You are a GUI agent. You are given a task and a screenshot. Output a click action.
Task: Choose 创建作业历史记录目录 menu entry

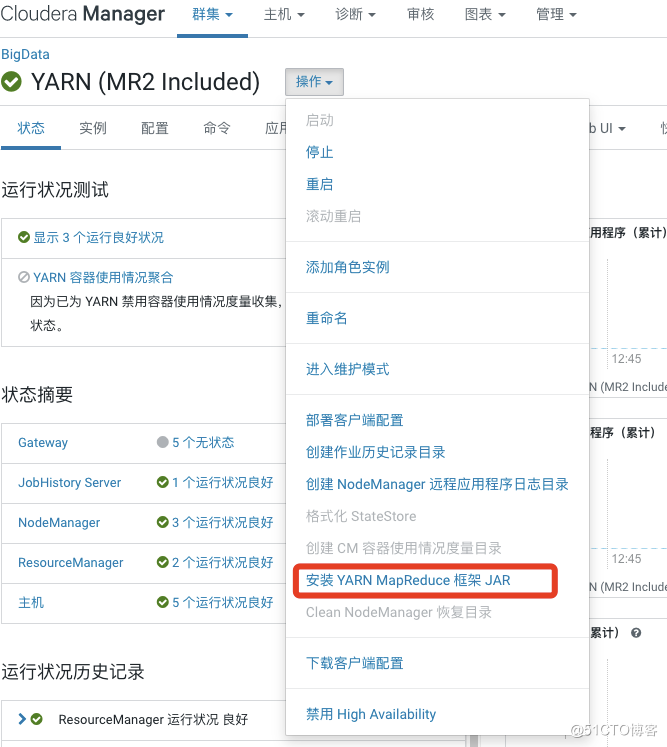click(x=375, y=452)
